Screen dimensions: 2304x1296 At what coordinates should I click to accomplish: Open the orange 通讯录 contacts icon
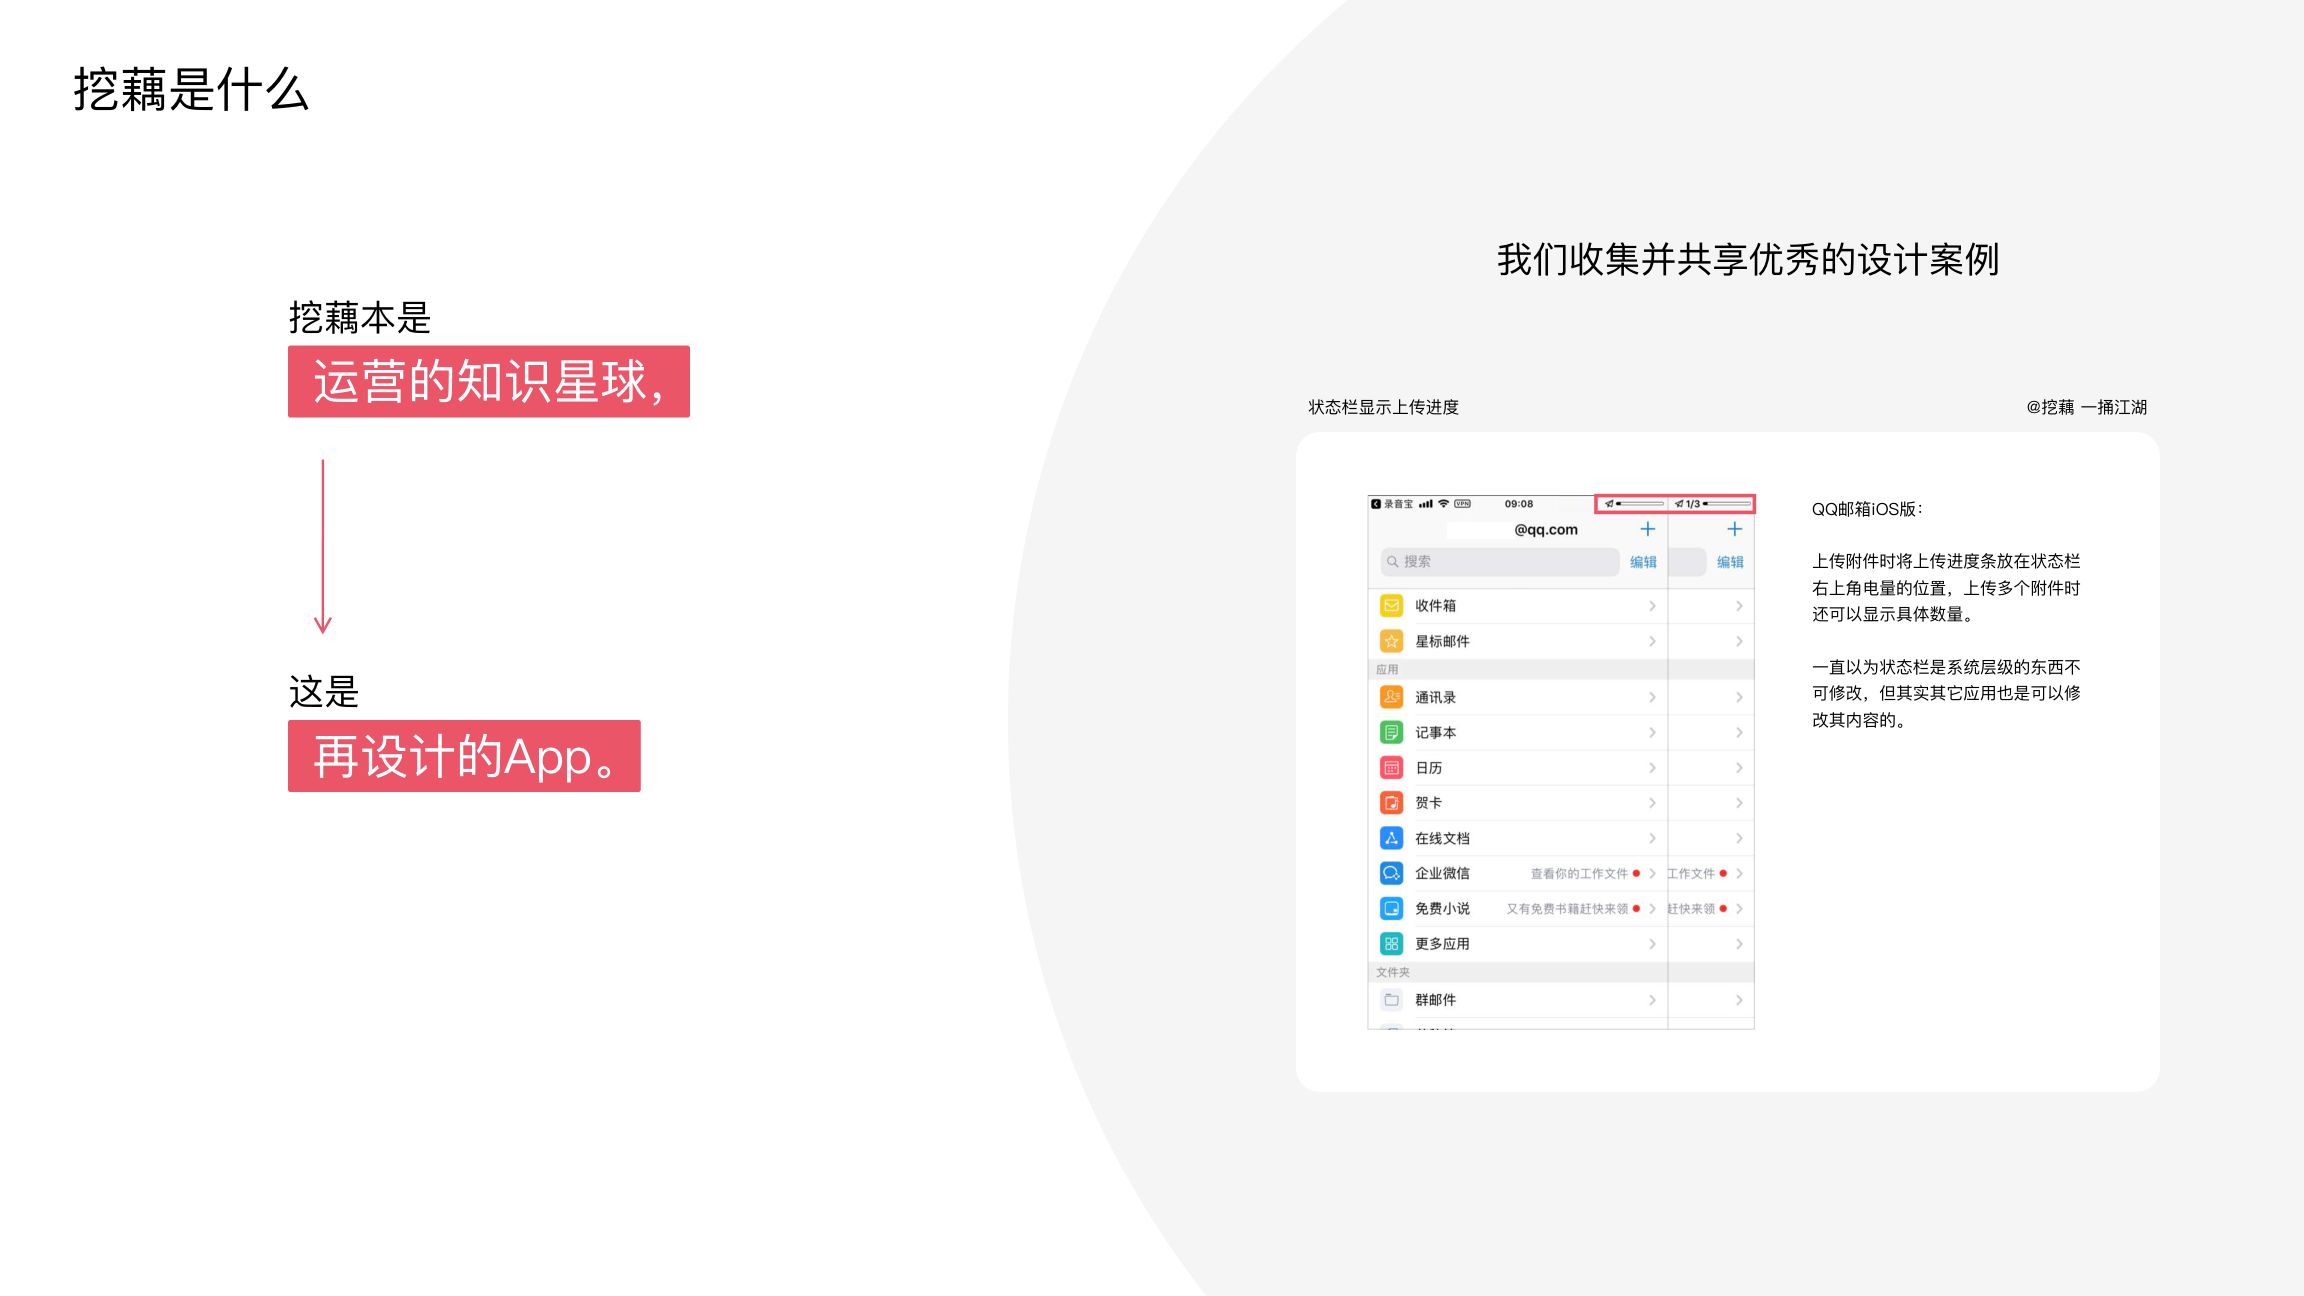coord(1391,697)
